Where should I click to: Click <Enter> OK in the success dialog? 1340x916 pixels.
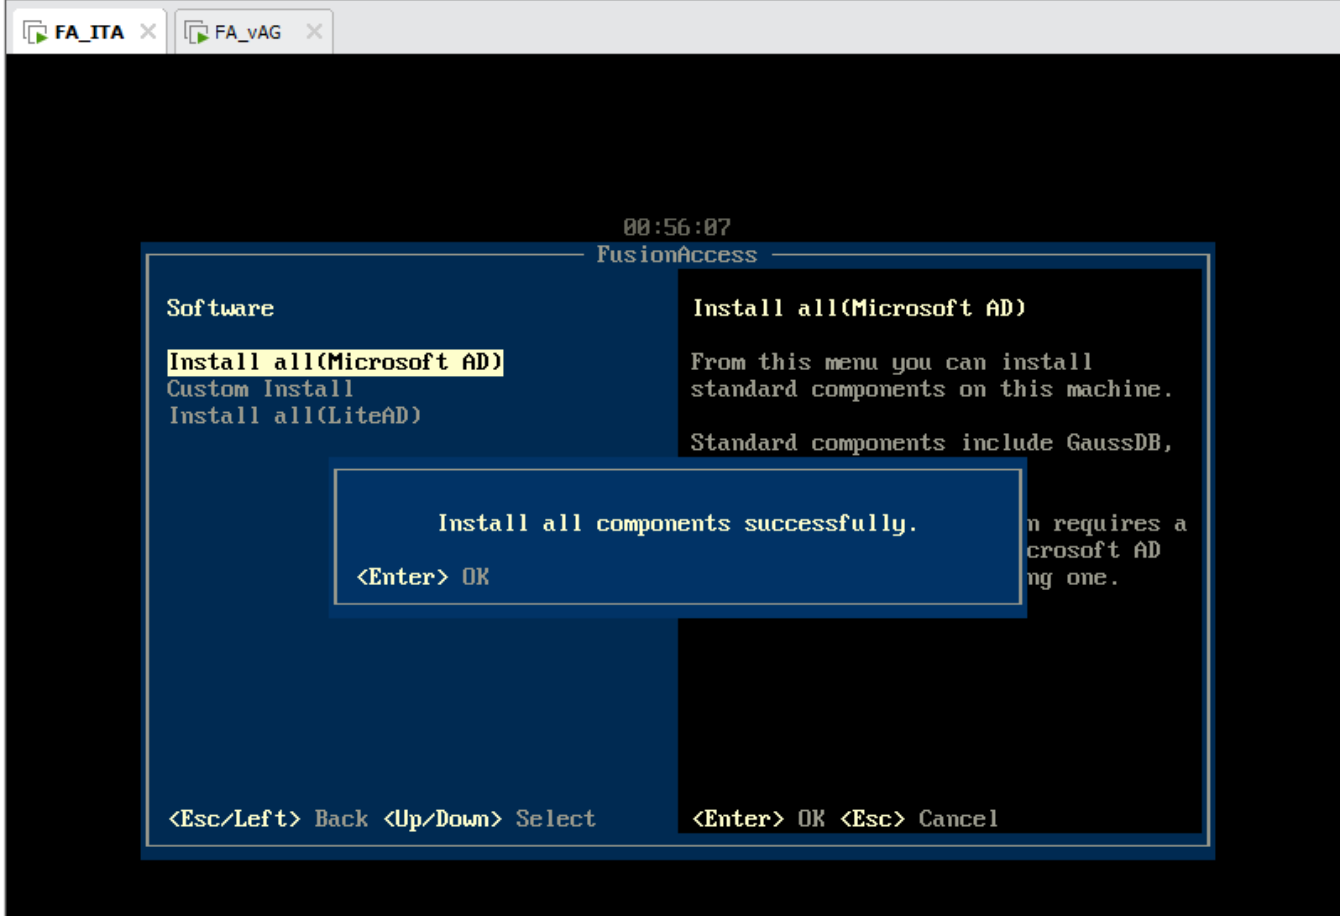pos(423,577)
